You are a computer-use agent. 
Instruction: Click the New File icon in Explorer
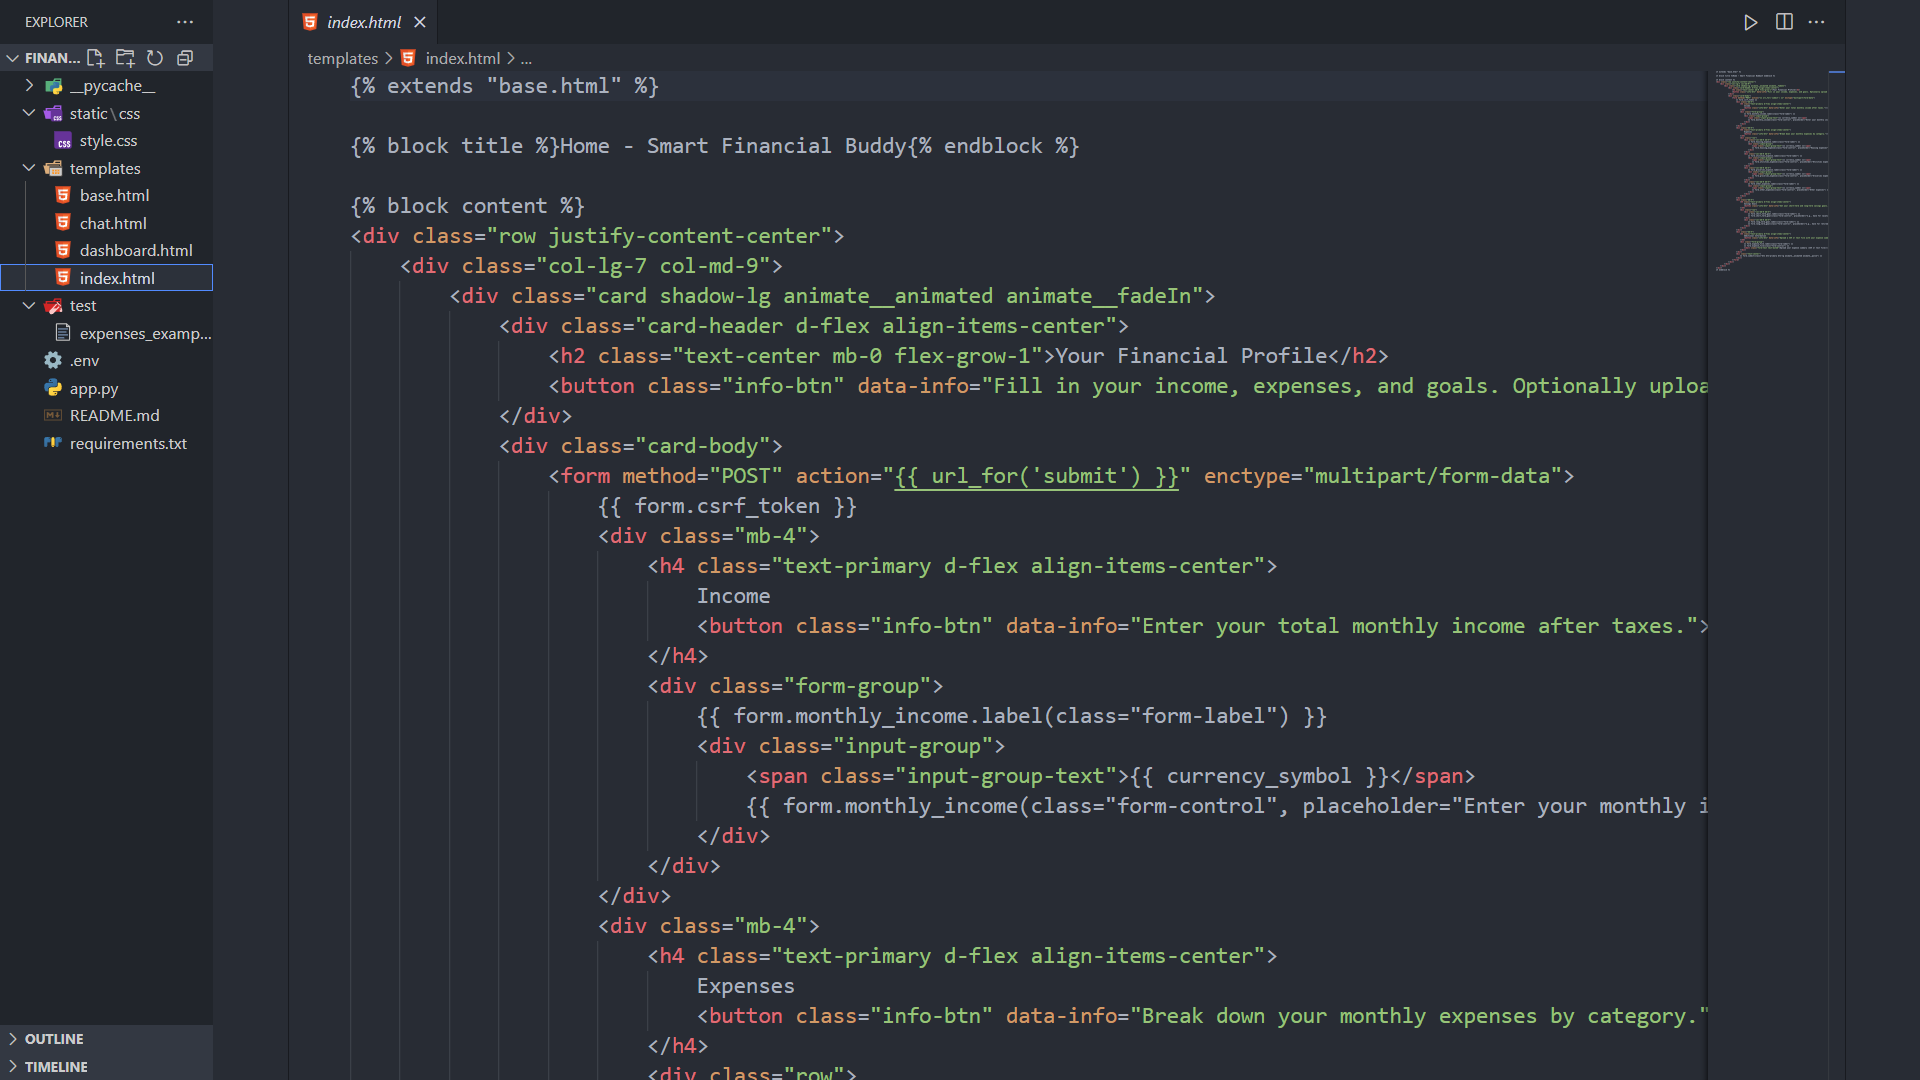[95, 58]
